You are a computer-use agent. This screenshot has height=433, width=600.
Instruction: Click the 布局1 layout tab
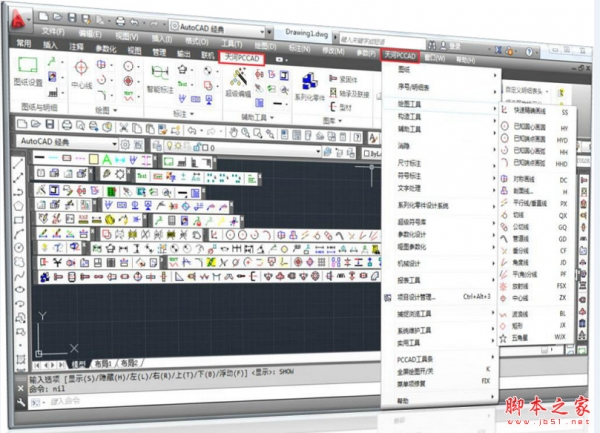103,363
